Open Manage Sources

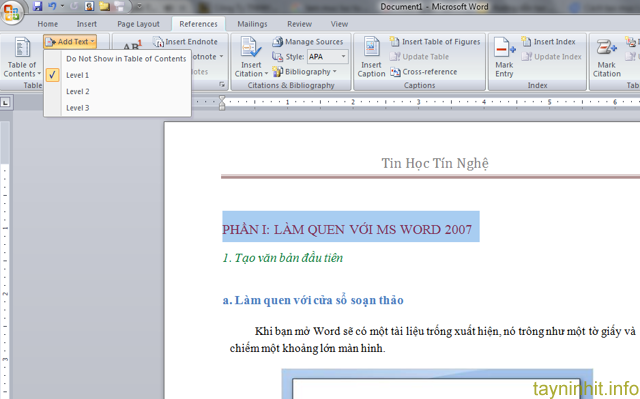pos(308,42)
